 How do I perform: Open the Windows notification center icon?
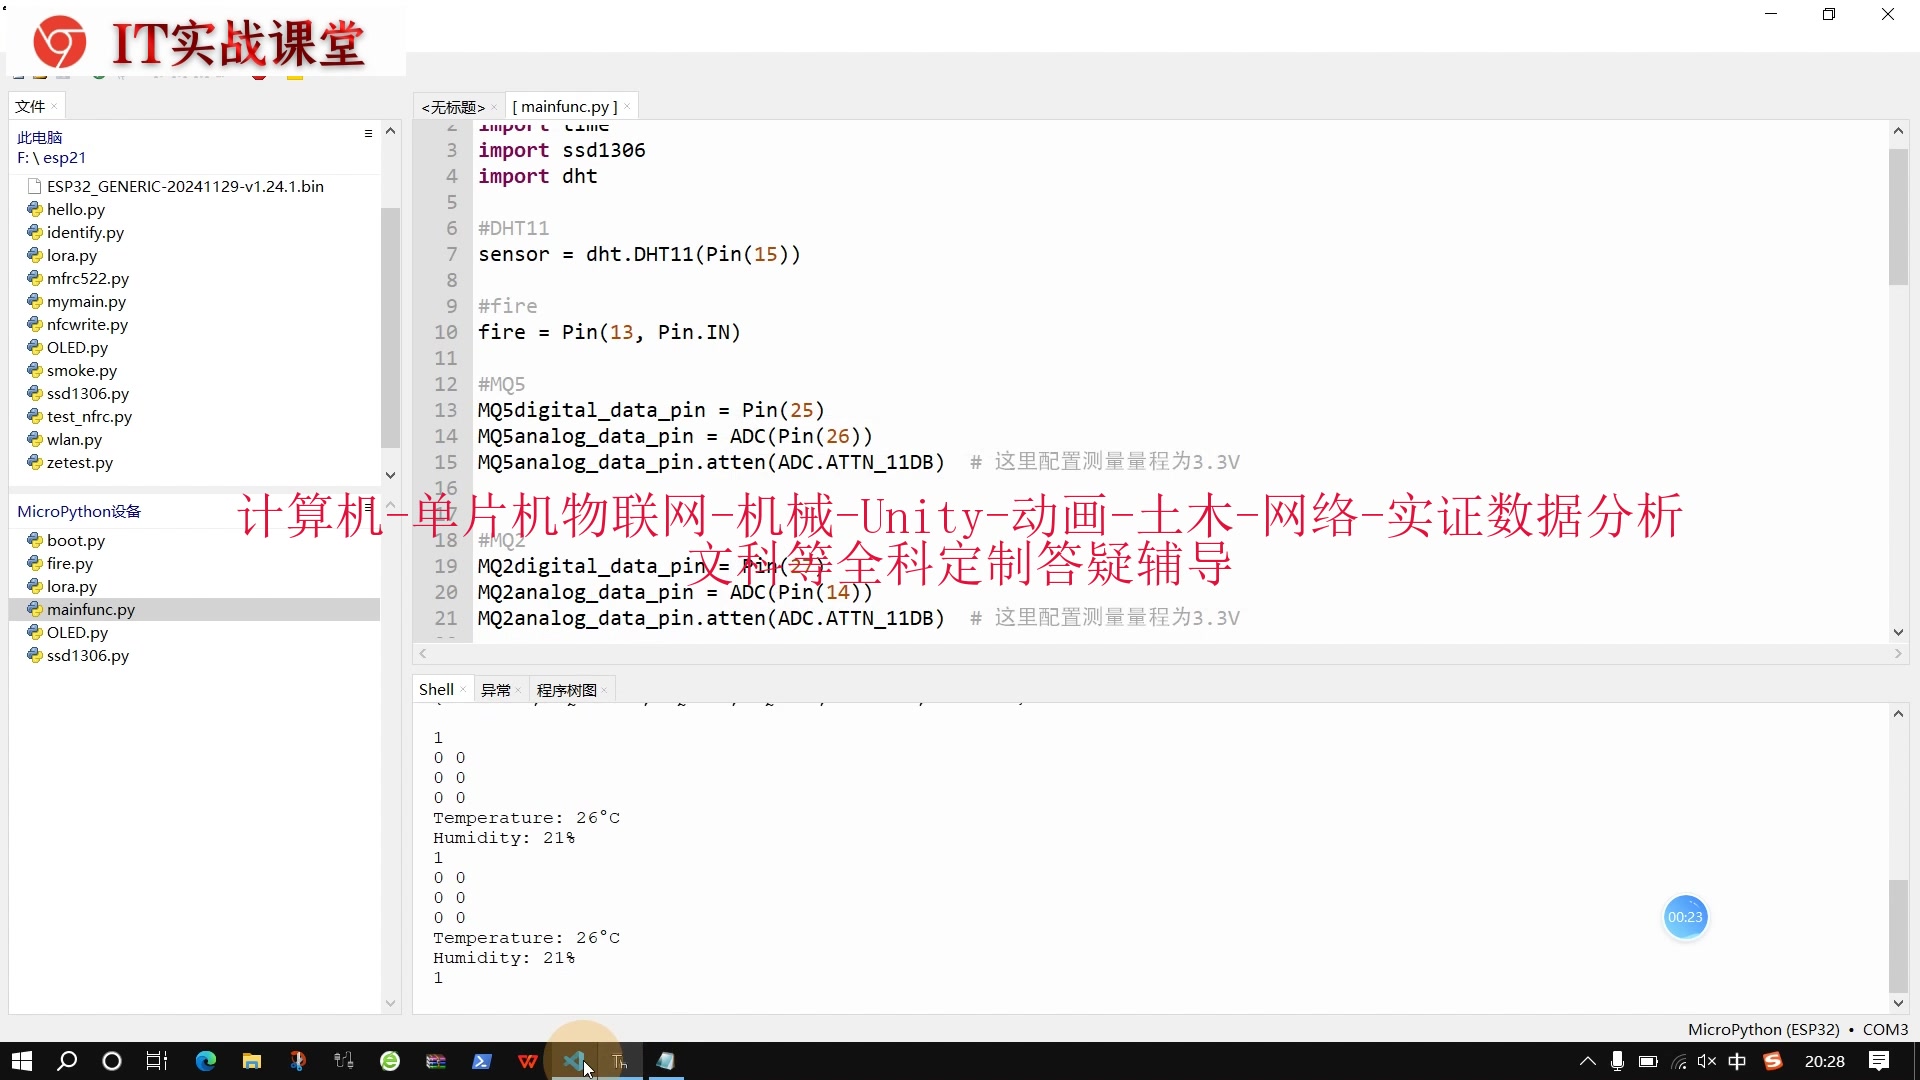1879,1061
